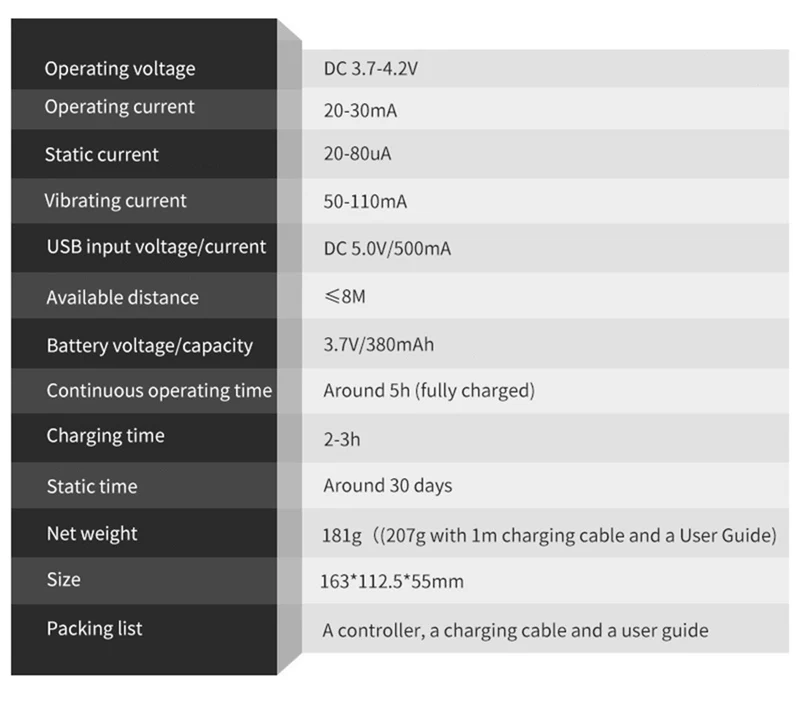Select the Charging time label
The image size is (800, 701).
pyautogui.click(x=106, y=436)
